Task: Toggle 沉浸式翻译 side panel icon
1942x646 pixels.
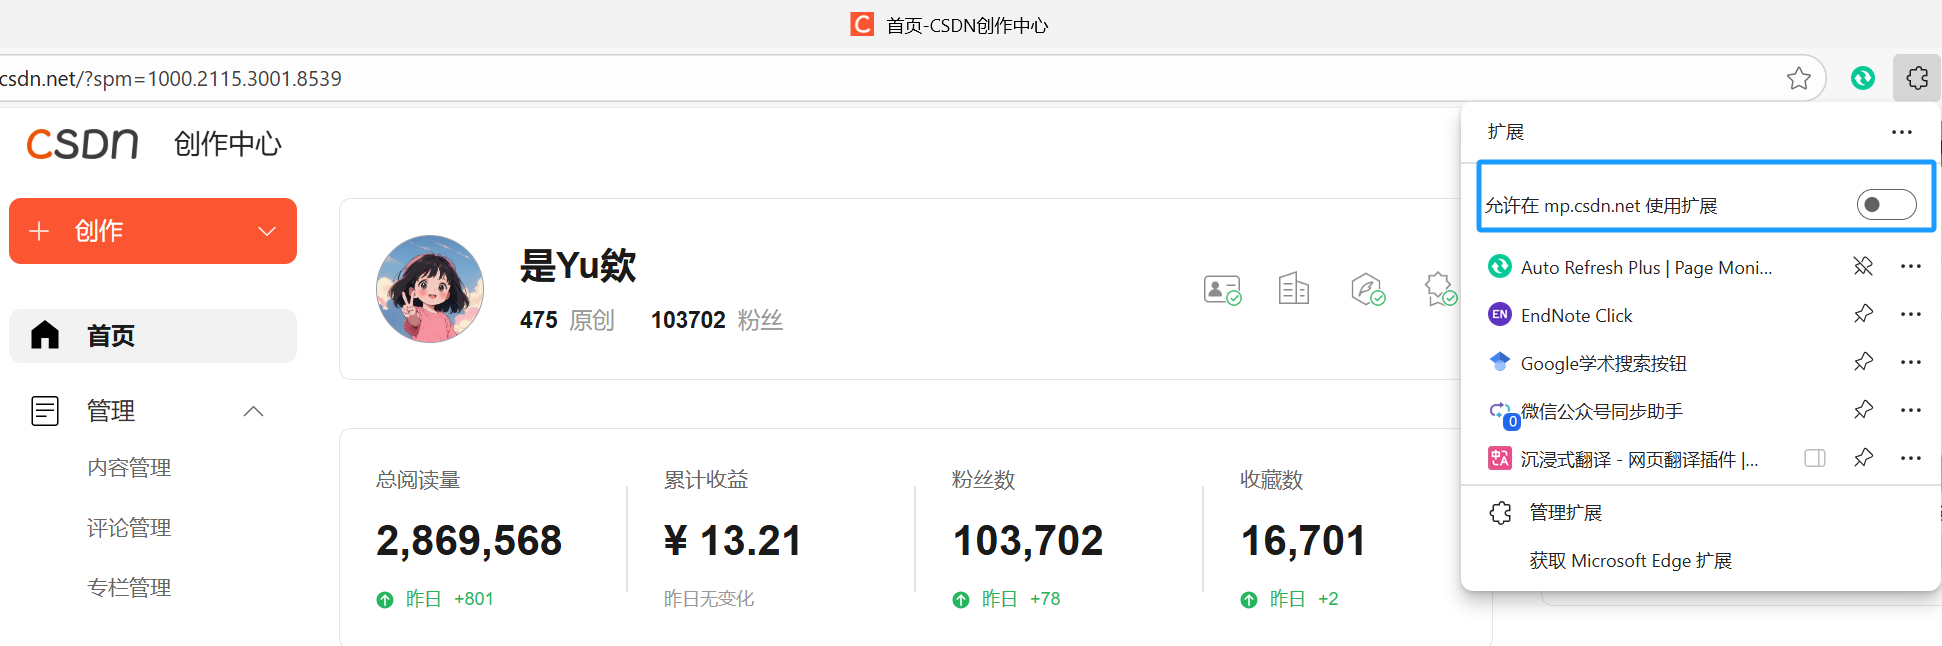Action: click(x=1814, y=458)
